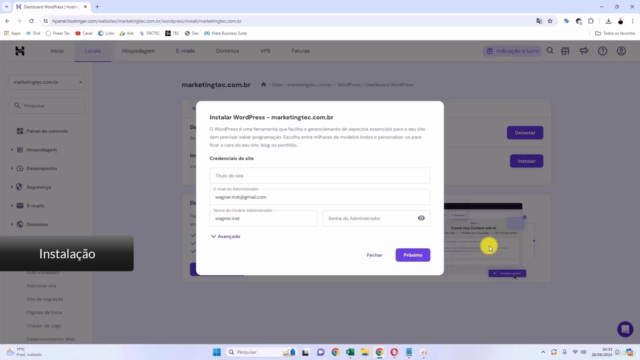Click the Título do site field

click(x=320, y=176)
